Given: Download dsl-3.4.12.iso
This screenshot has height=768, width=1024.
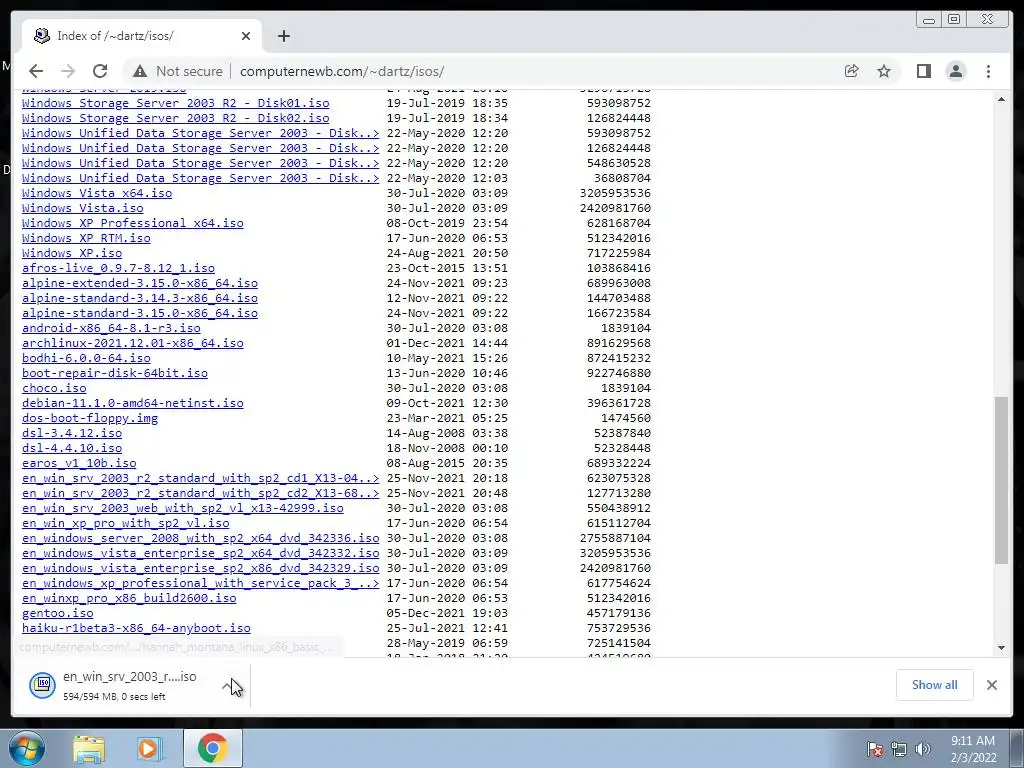Looking at the screenshot, I should (x=72, y=433).
